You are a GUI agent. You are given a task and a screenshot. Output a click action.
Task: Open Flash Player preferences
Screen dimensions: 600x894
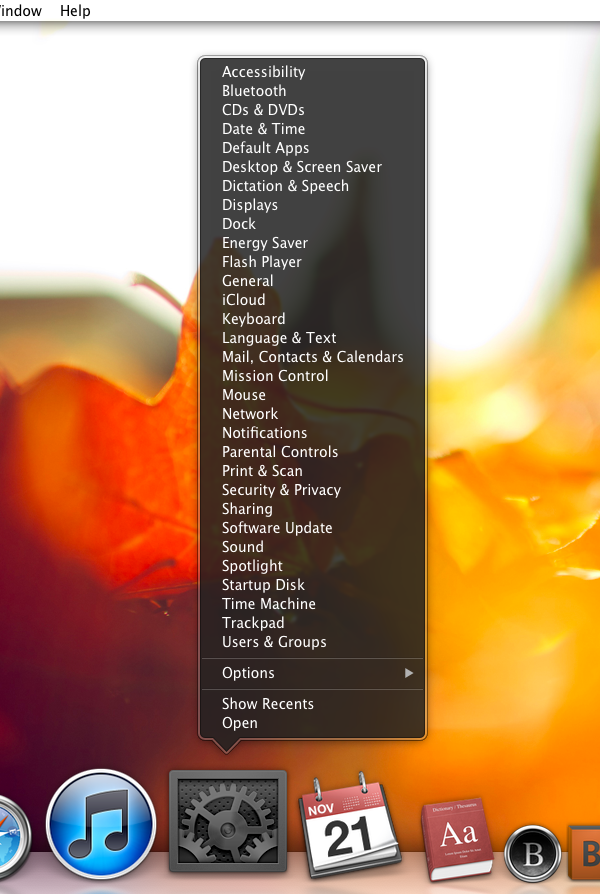261,262
